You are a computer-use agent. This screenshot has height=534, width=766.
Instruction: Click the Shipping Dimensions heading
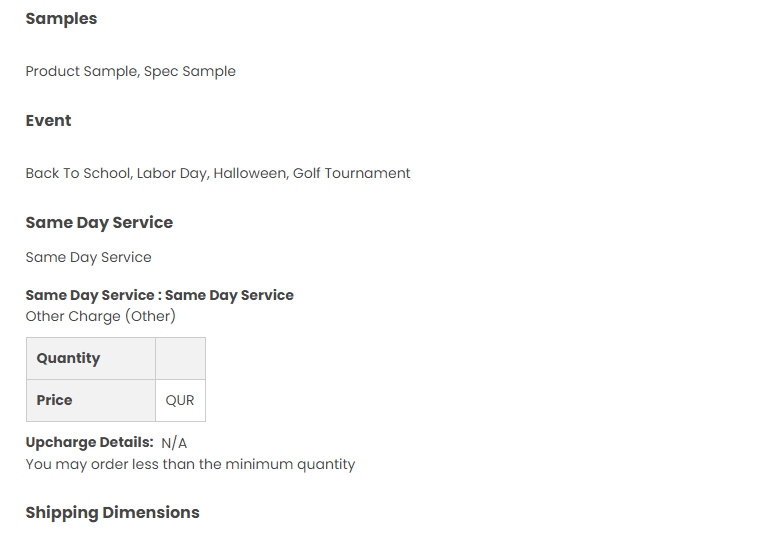point(112,513)
